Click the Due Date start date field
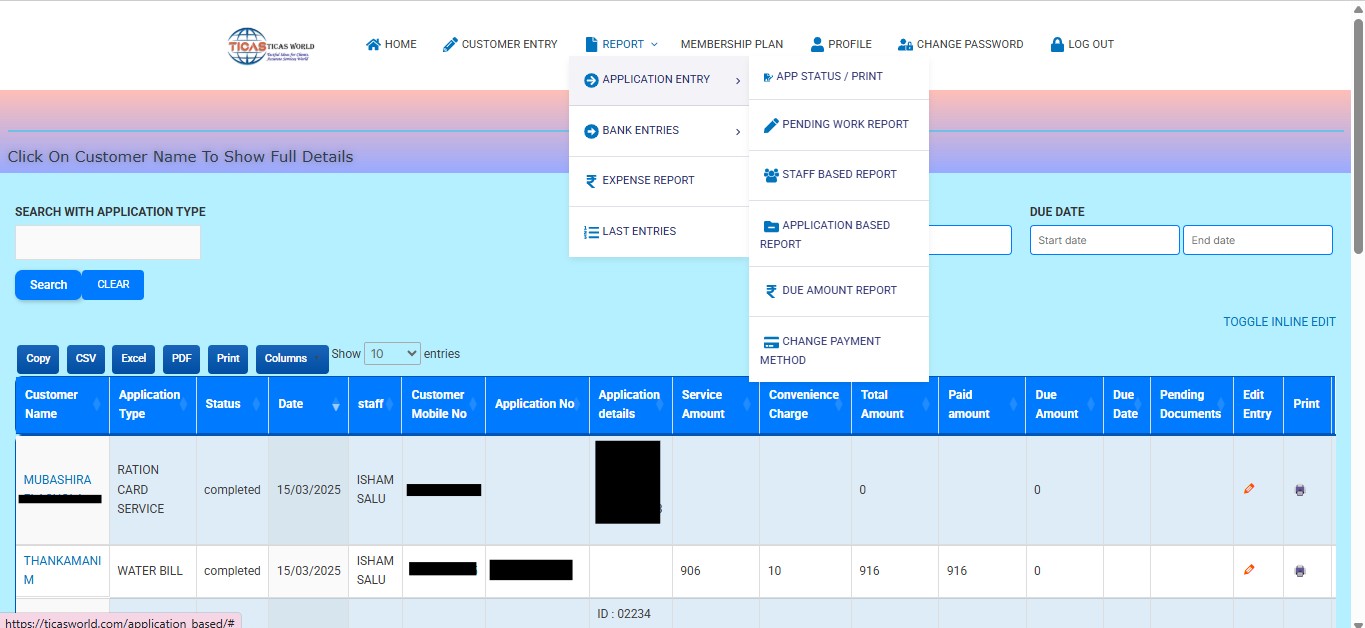Image resolution: width=1365 pixels, height=628 pixels. [x=1104, y=240]
